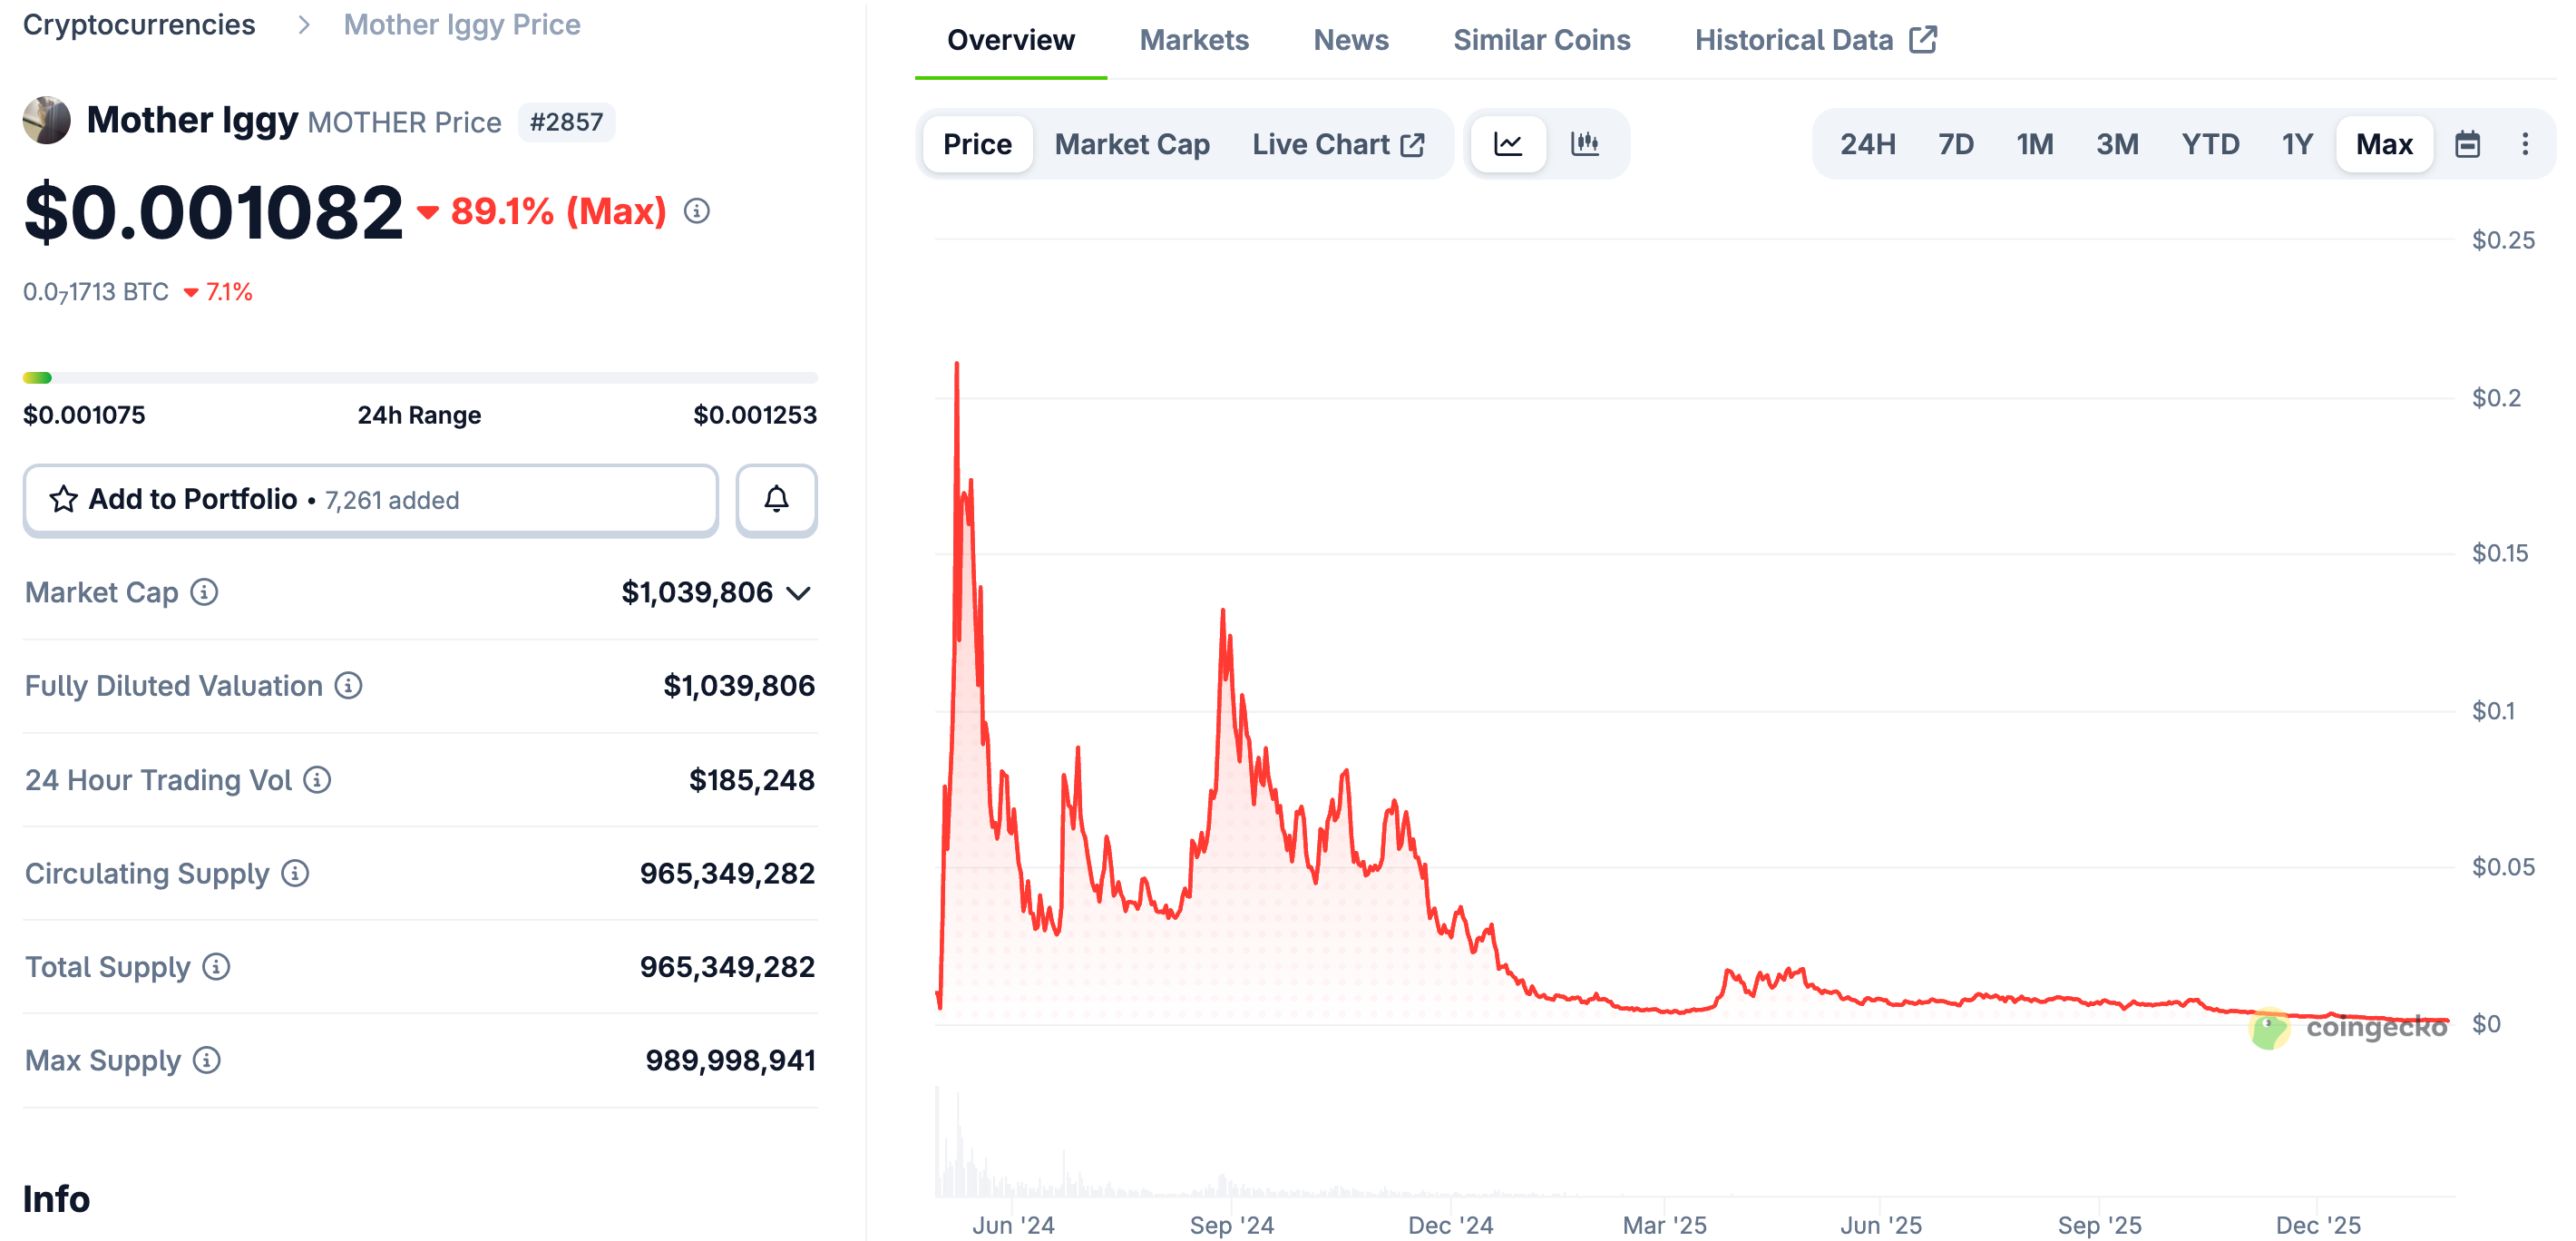Open the chart more options menu
The image size is (2576, 1241).
pos(2524,144)
